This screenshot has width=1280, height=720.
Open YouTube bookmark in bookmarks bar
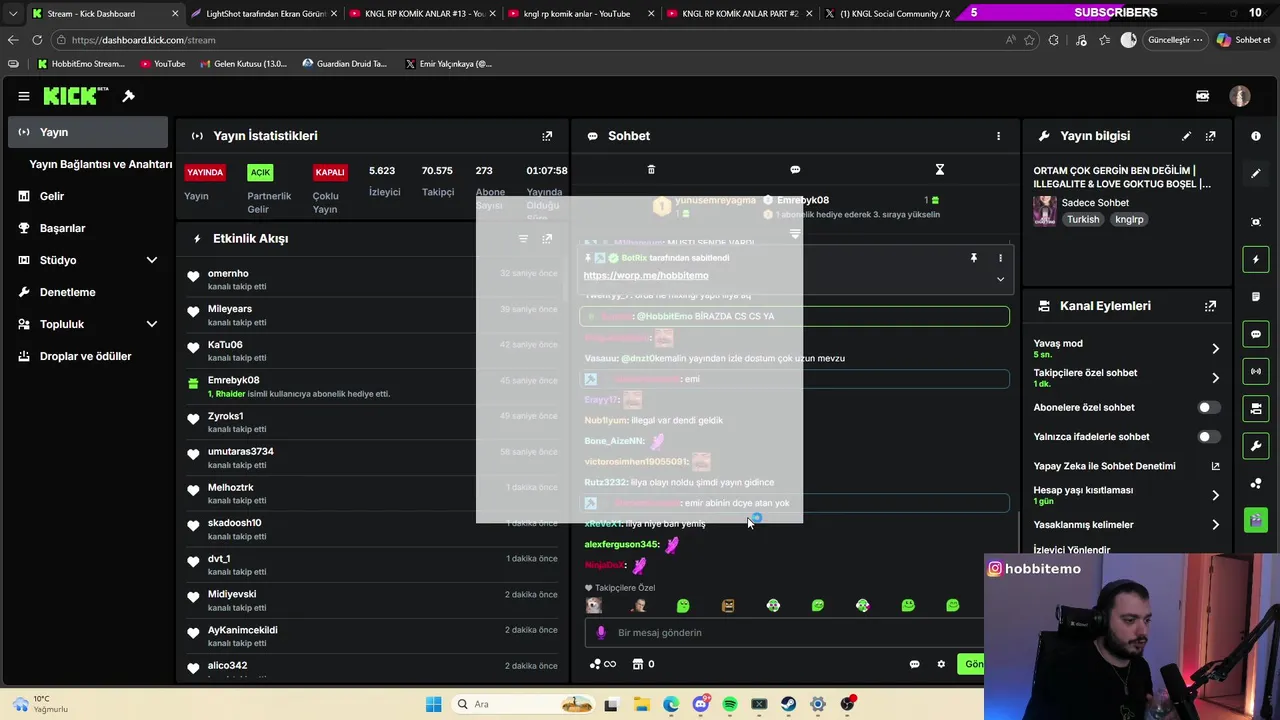coord(162,64)
